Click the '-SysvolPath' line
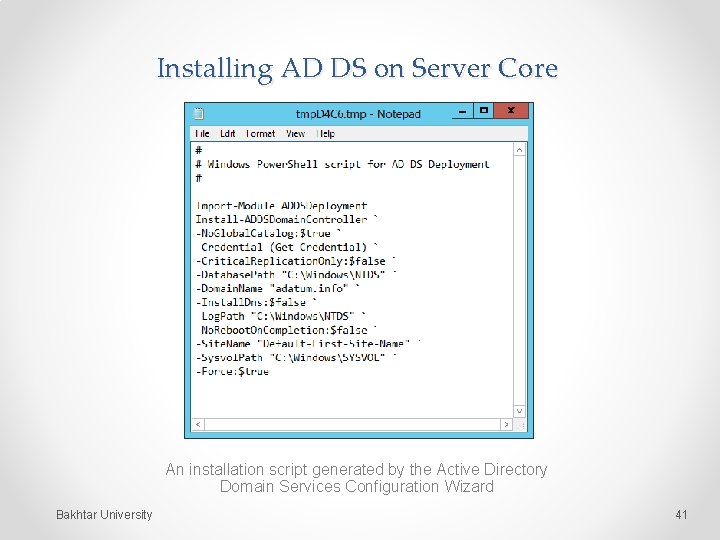The width and height of the screenshot is (720, 540). pos(296,357)
